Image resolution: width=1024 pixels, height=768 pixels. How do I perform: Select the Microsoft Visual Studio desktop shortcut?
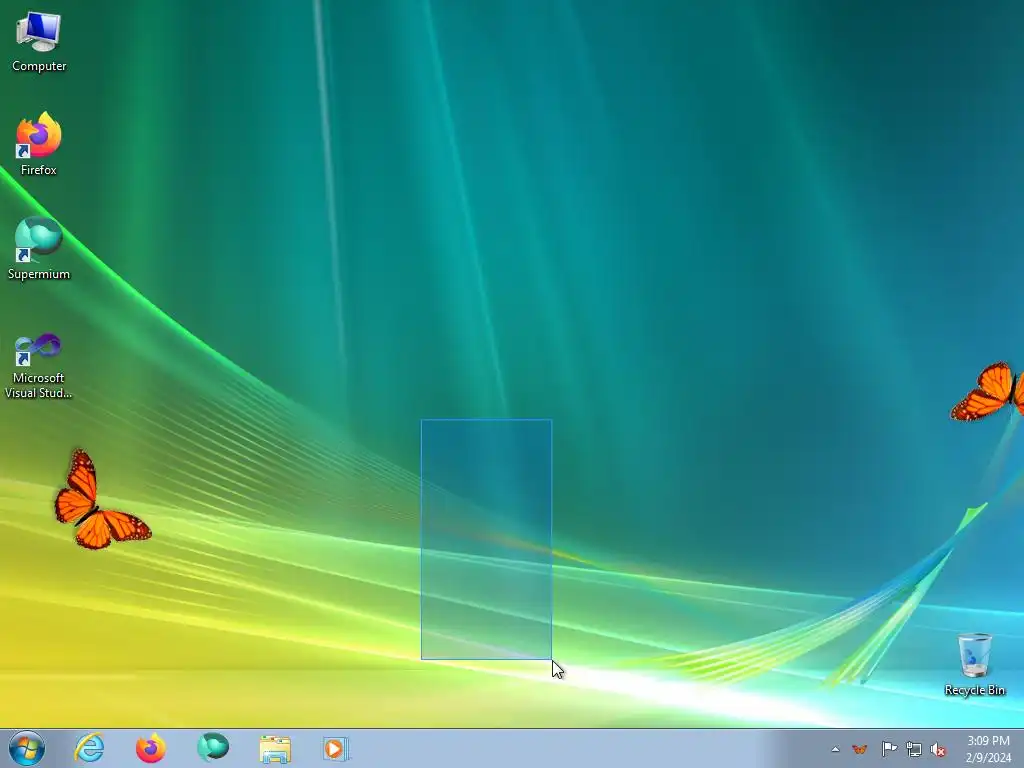39,366
